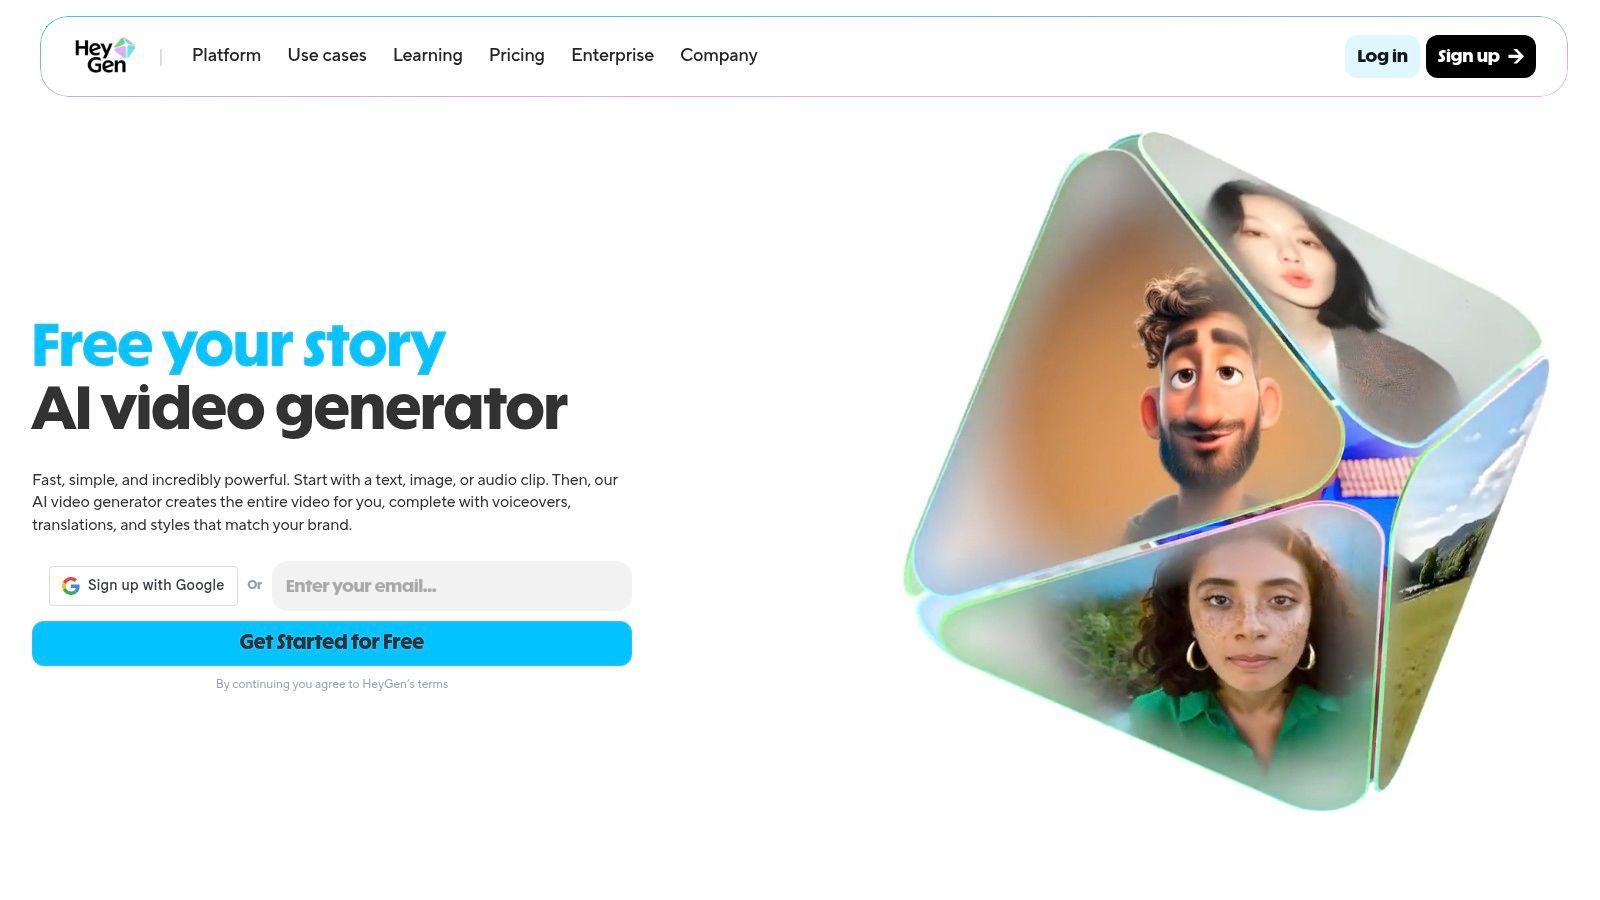Click the HeyGen logo

(x=105, y=56)
